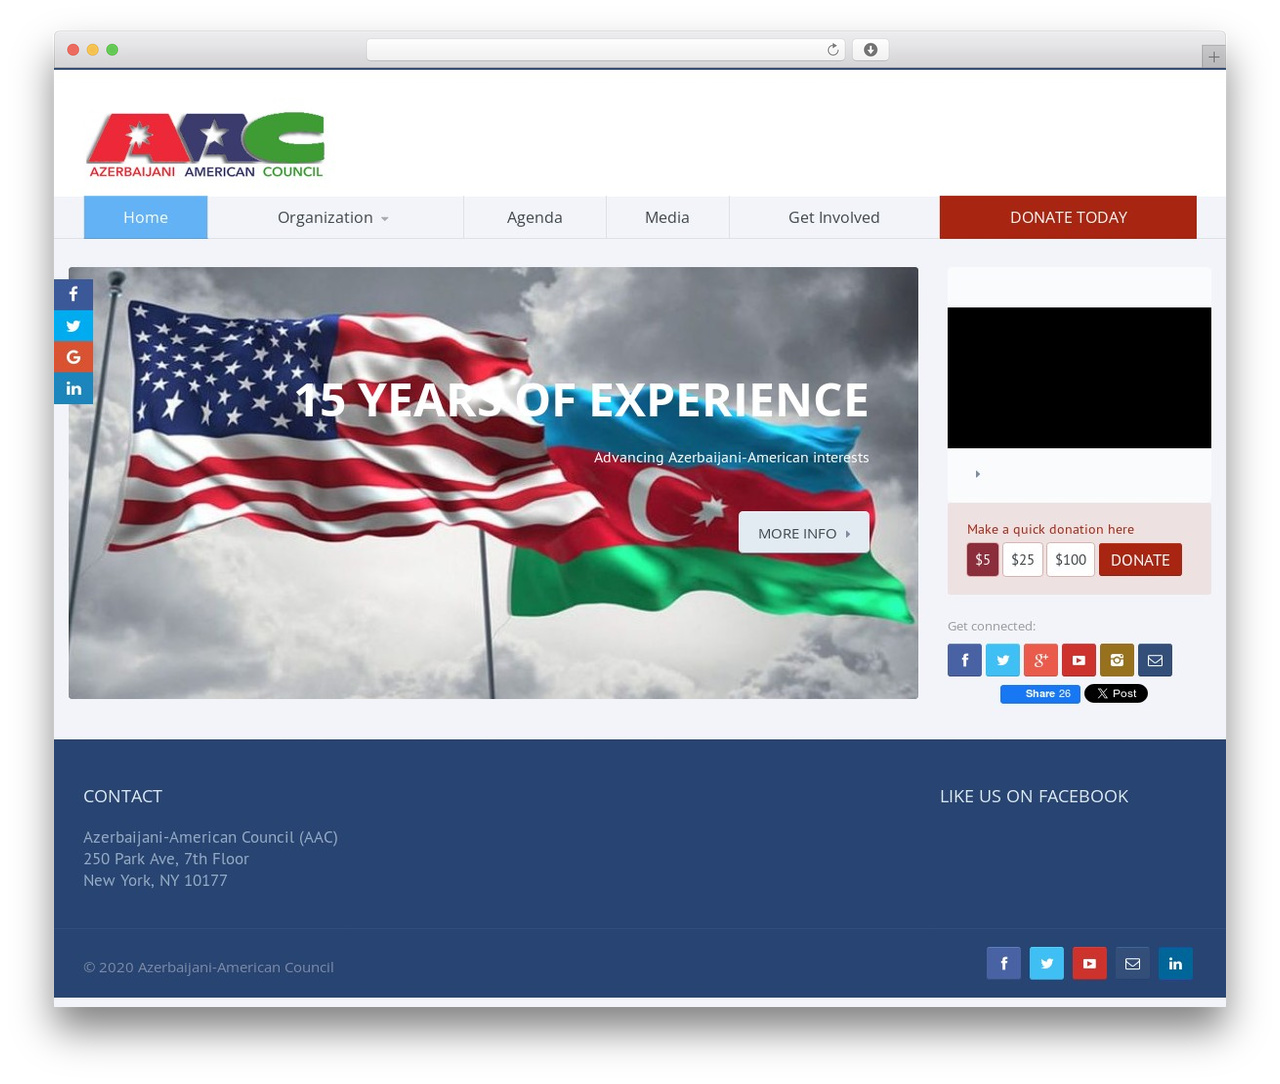Open the footer Facebook icon

click(x=1004, y=963)
